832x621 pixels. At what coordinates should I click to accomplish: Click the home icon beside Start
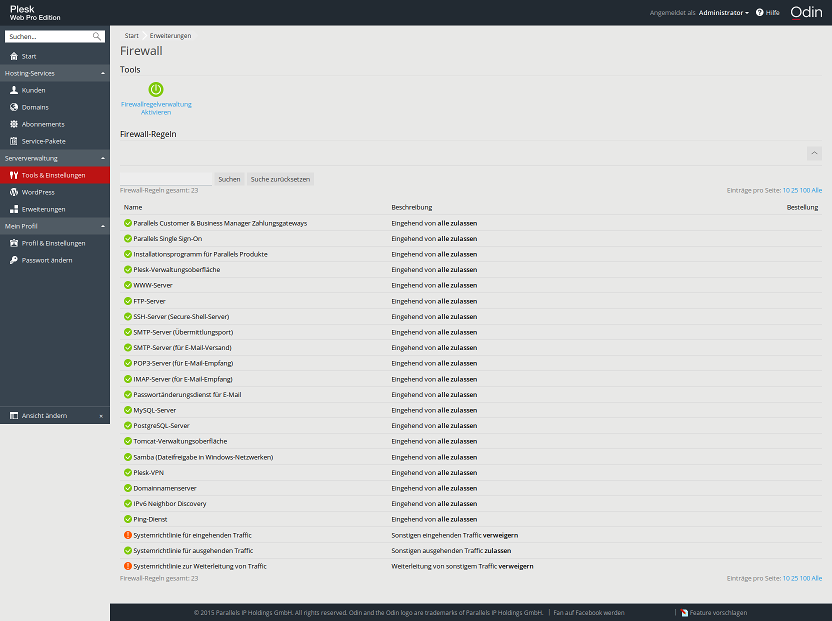click(x=14, y=56)
